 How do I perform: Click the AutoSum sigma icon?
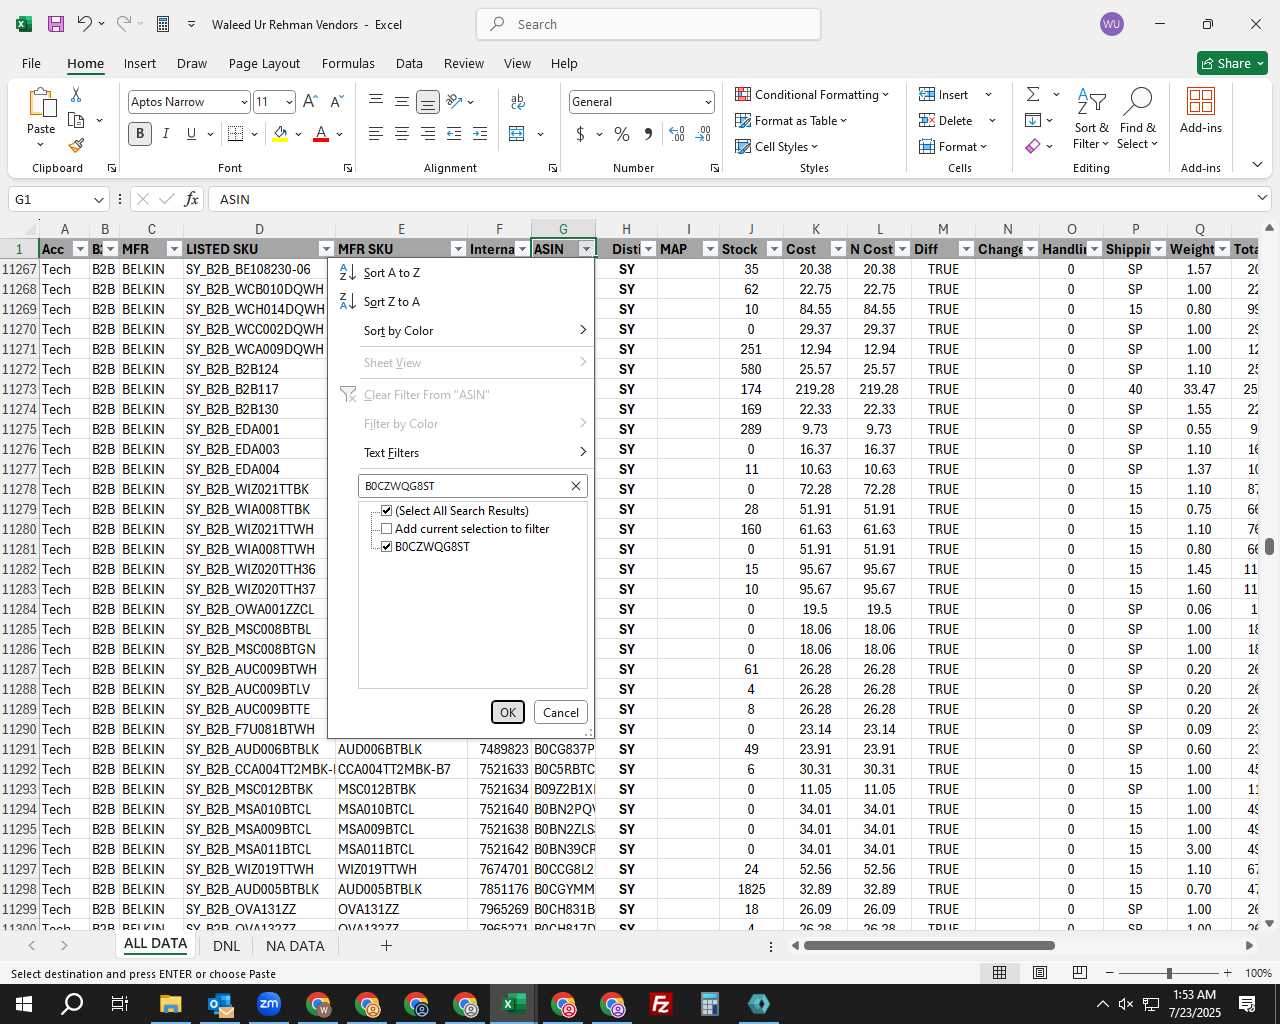pos(1033,94)
